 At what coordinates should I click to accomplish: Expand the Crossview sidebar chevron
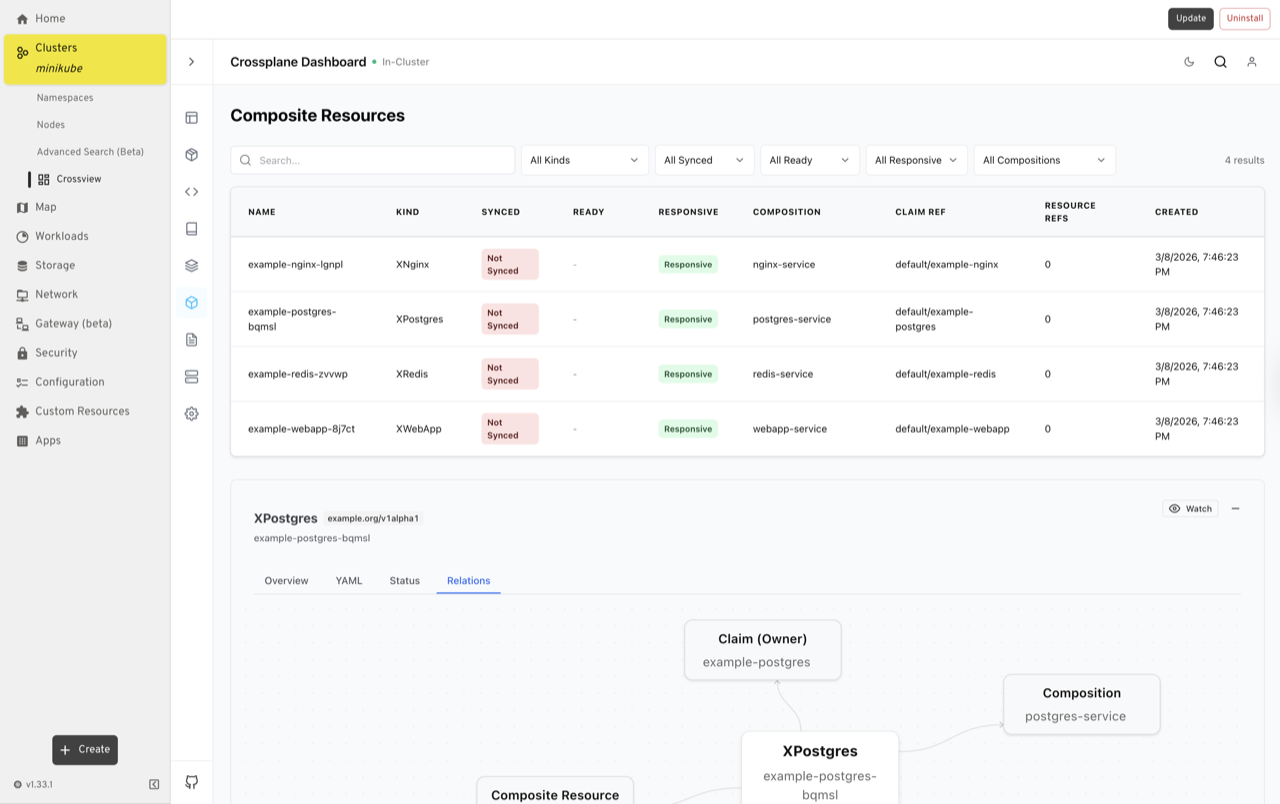[191, 62]
